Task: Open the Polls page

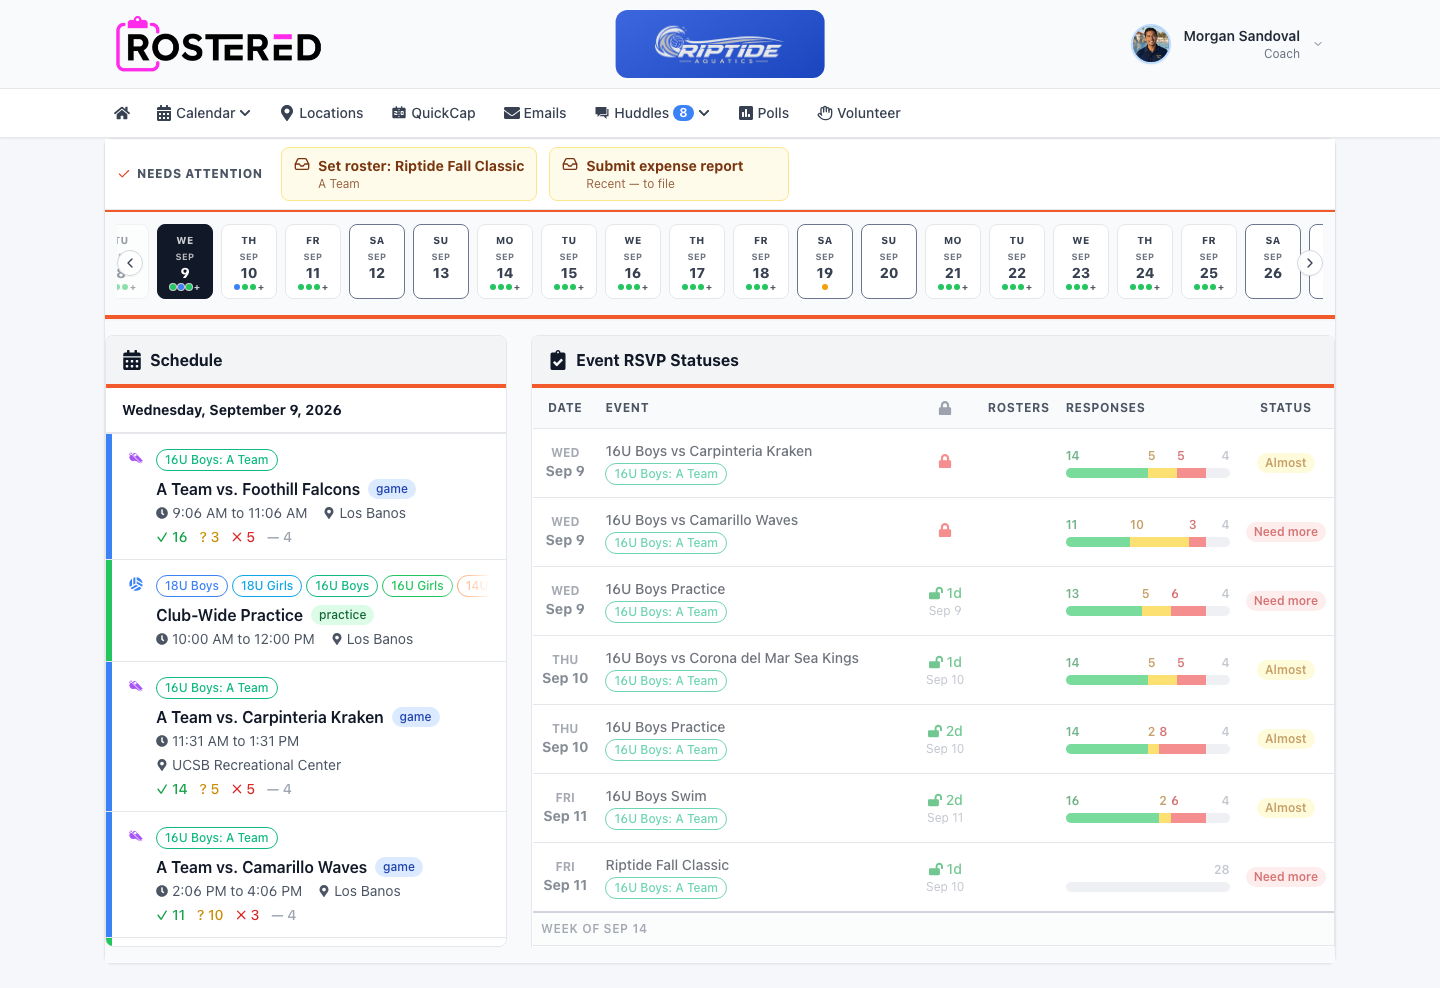Action: pos(764,113)
